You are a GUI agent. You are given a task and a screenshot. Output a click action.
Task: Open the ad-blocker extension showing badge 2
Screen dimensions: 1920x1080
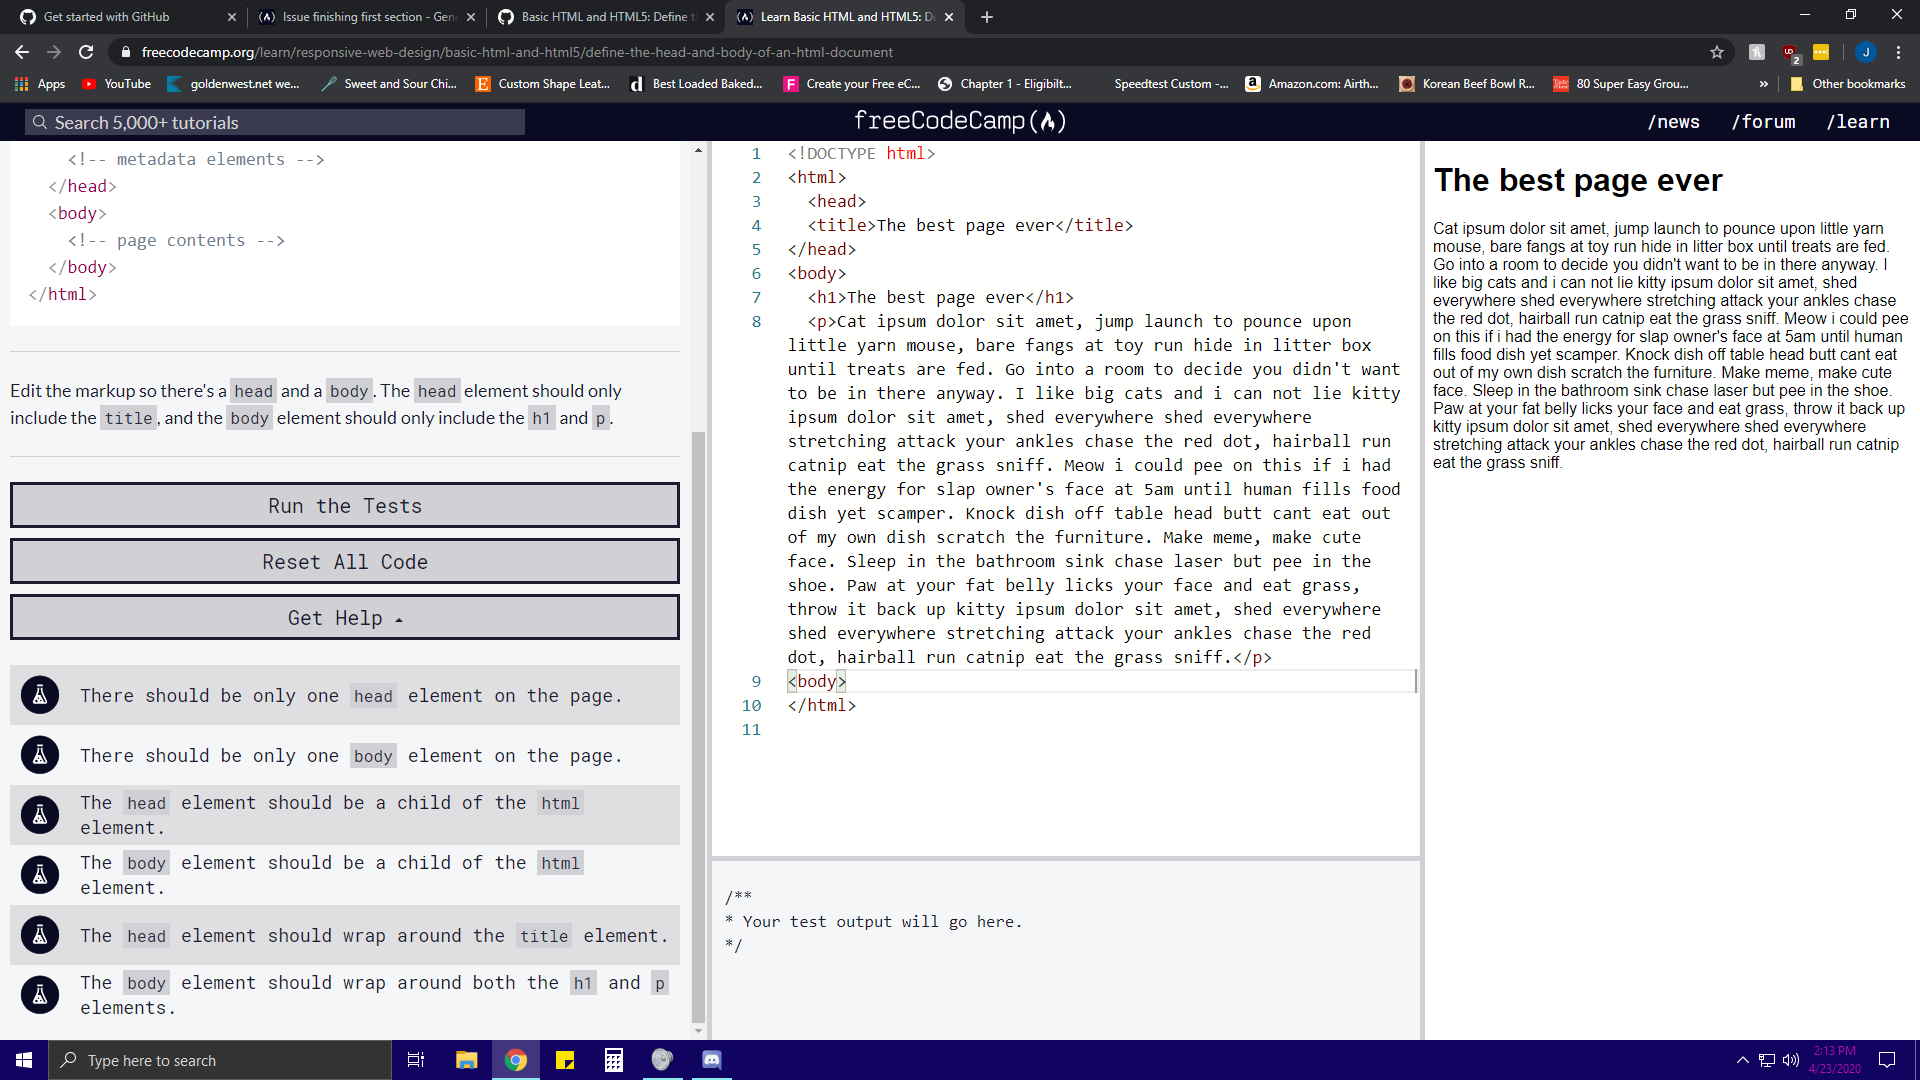pyautogui.click(x=1788, y=50)
